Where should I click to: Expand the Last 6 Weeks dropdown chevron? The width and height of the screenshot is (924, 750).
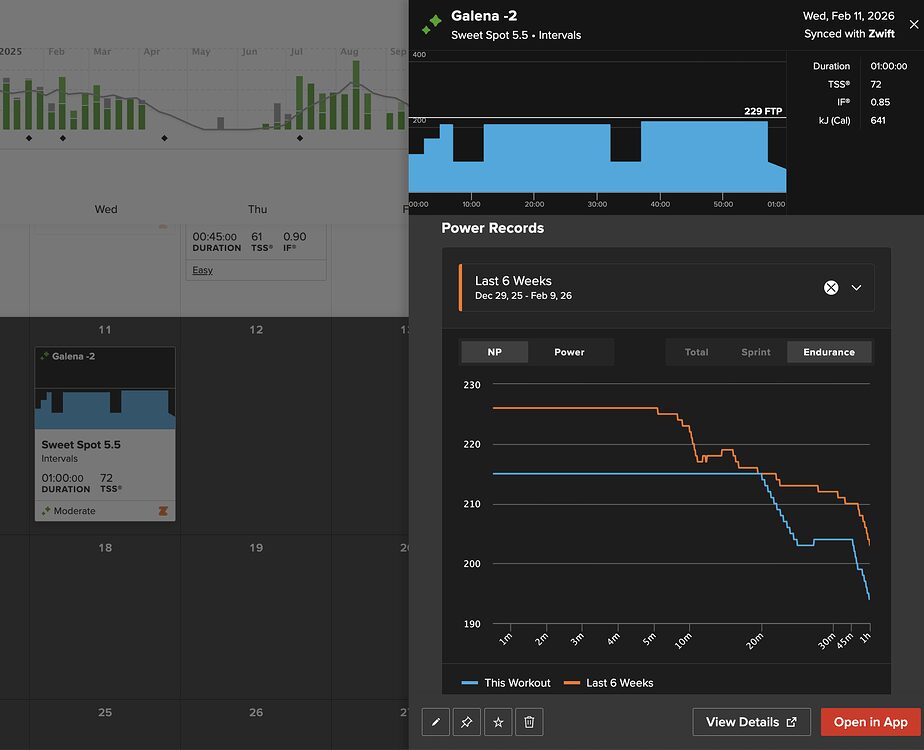tap(857, 287)
